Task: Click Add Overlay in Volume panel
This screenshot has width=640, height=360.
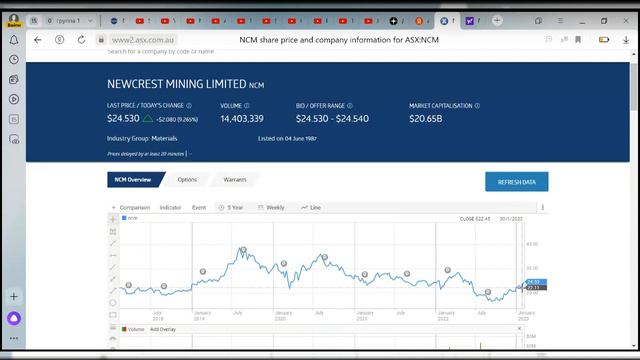Action: pos(163,329)
